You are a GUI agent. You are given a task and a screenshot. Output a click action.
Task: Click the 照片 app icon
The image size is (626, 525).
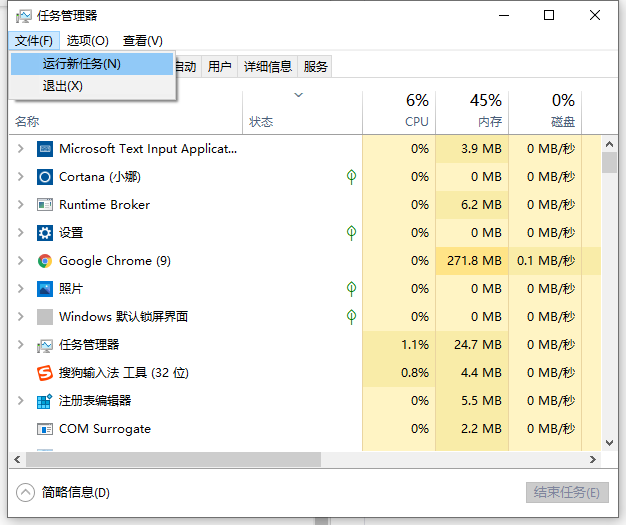(x=44, y=289)
